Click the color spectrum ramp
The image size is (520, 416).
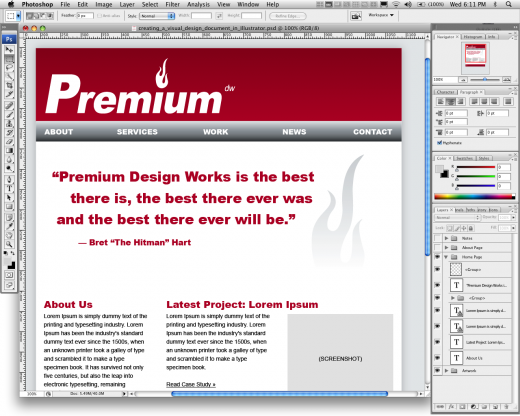pyautogui.click(x=475, y=197)
